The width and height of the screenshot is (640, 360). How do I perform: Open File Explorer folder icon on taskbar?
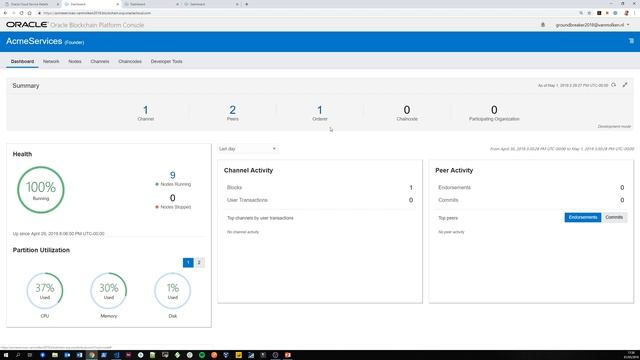55,355
